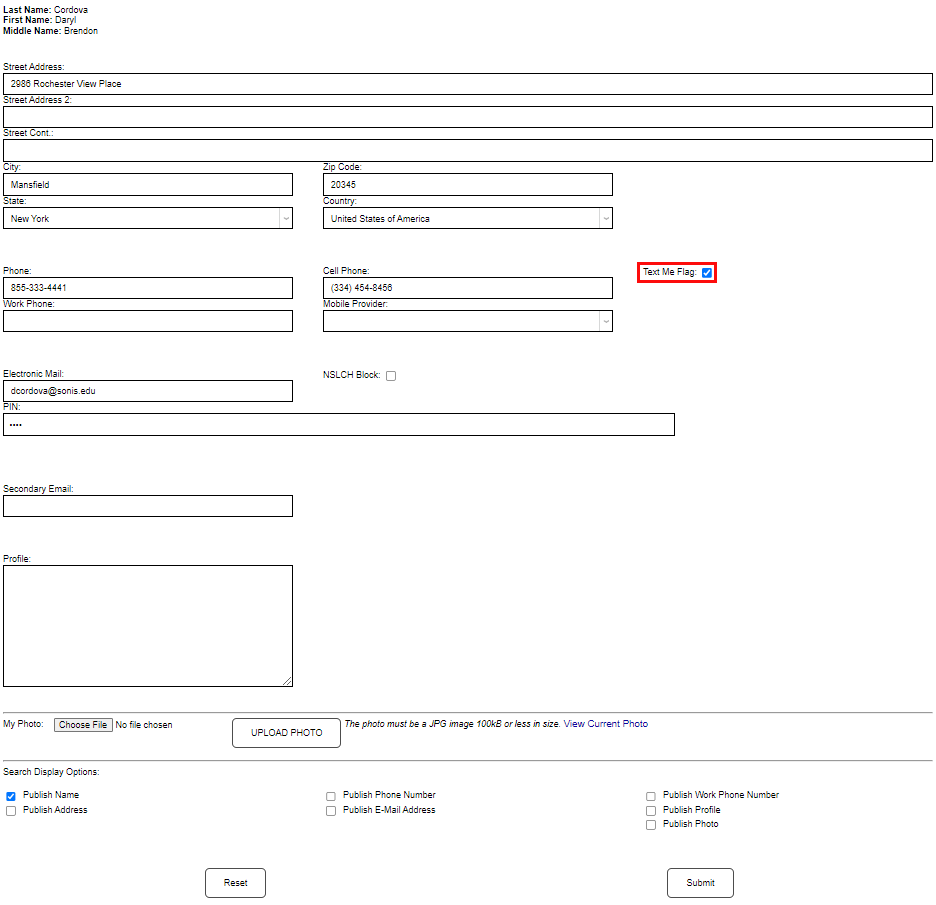Toggle Publish Photo on
Screen dimensions: 936x905
[x=650, y=824]
